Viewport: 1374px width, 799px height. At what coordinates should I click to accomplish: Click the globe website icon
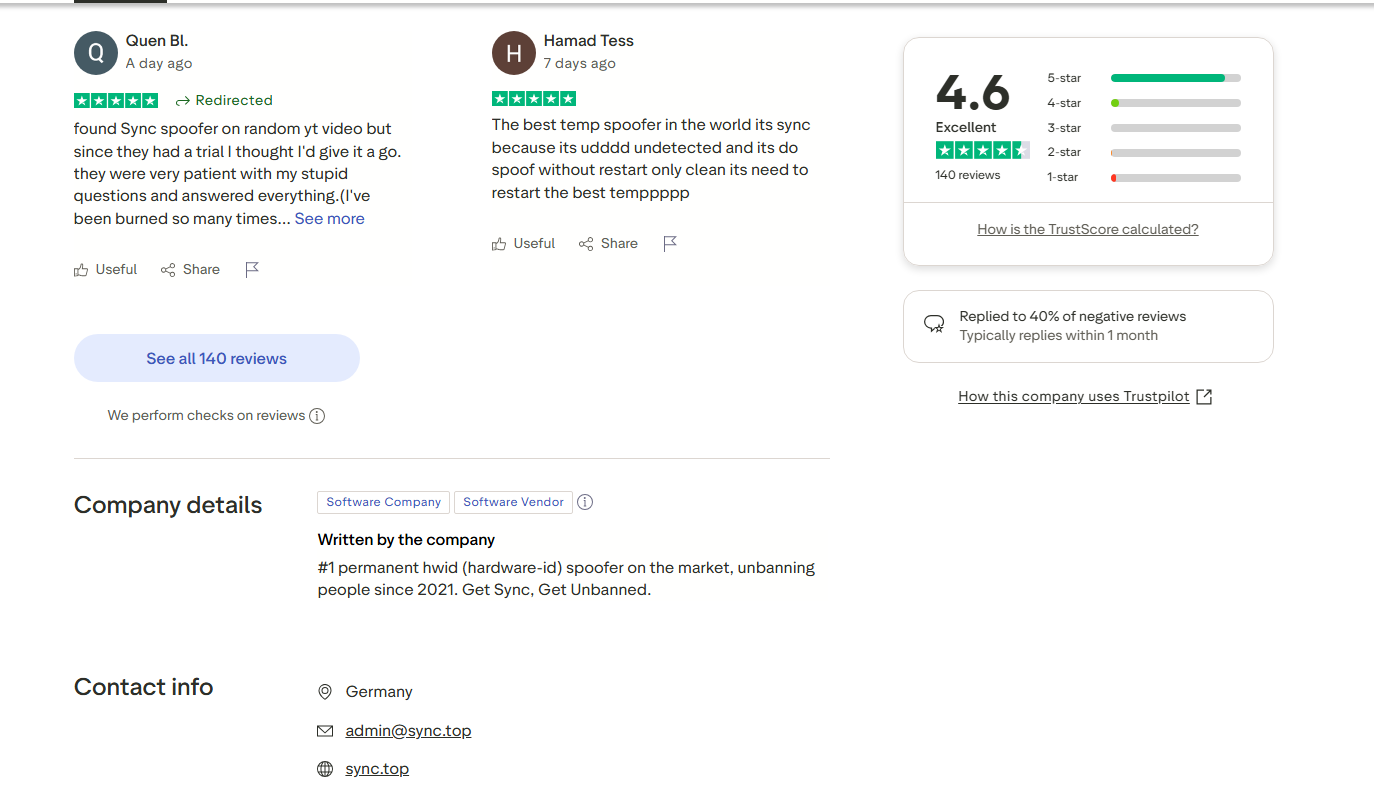coord(325,769)
